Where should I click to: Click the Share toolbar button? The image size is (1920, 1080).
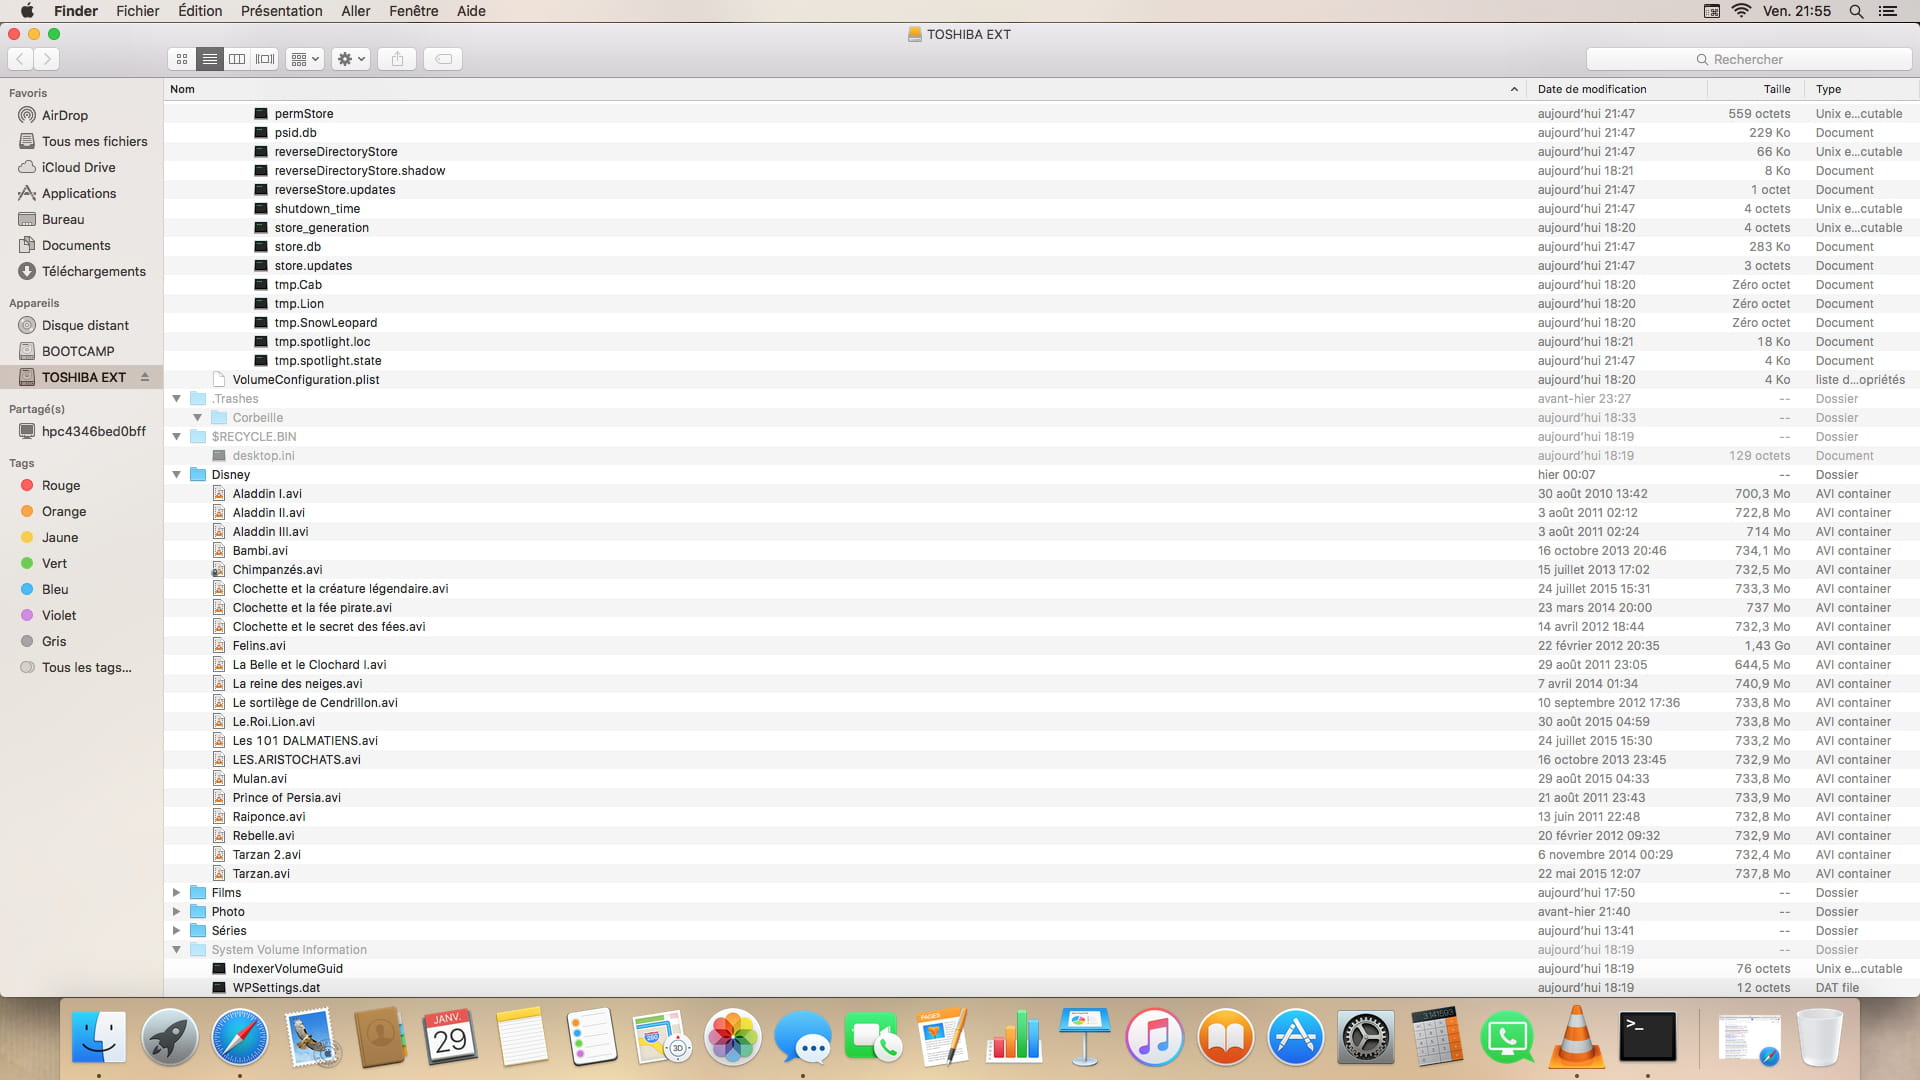click(397, 59)
